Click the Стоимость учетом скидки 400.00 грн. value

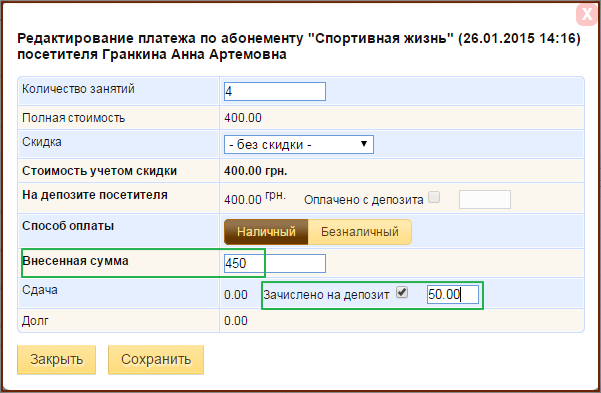[256, 171]
